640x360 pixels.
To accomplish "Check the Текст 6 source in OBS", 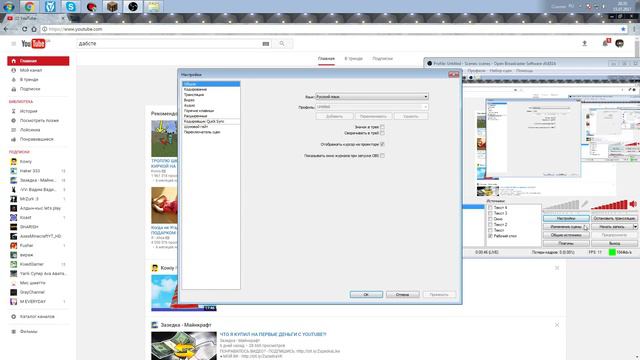I will coord(490,208).
